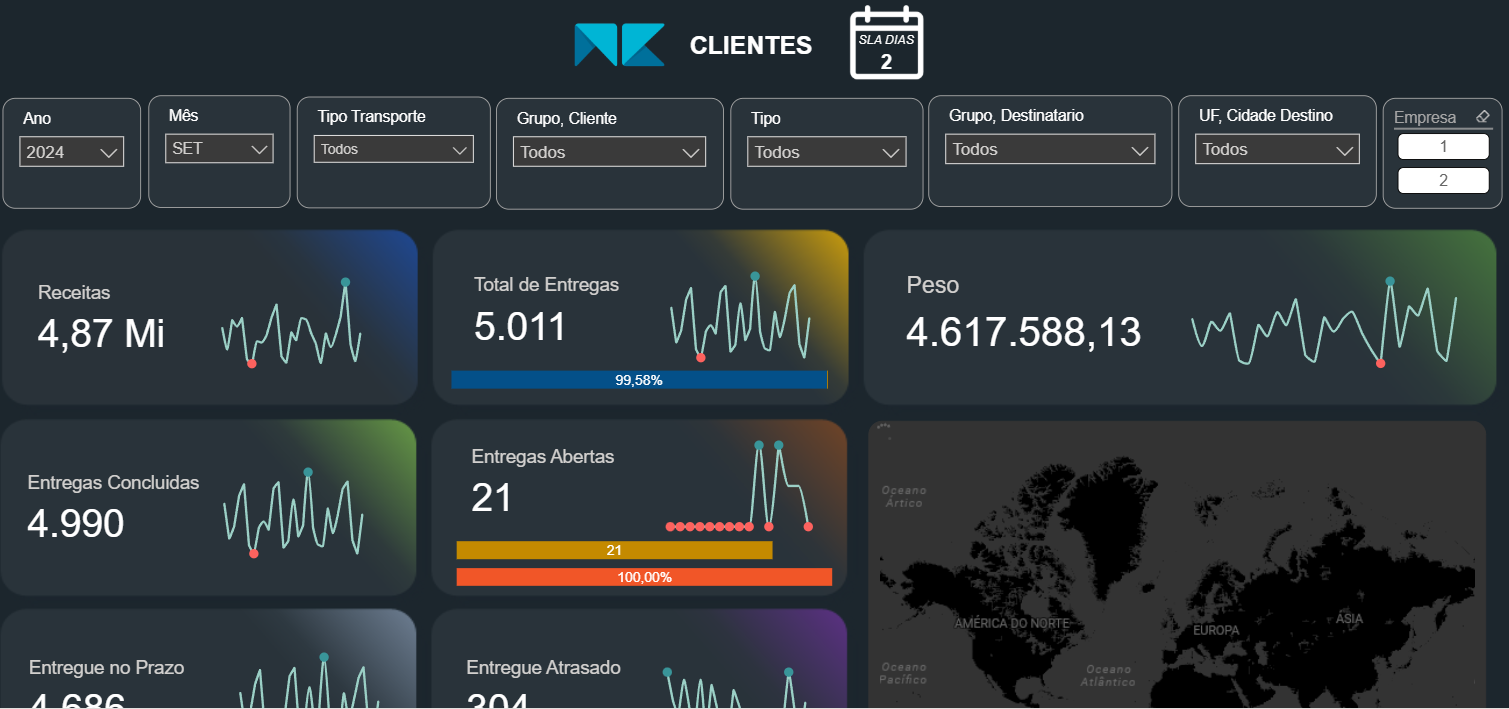Click the Peso card label
The height and width of the screenshot is (709, 1509).
933,285
